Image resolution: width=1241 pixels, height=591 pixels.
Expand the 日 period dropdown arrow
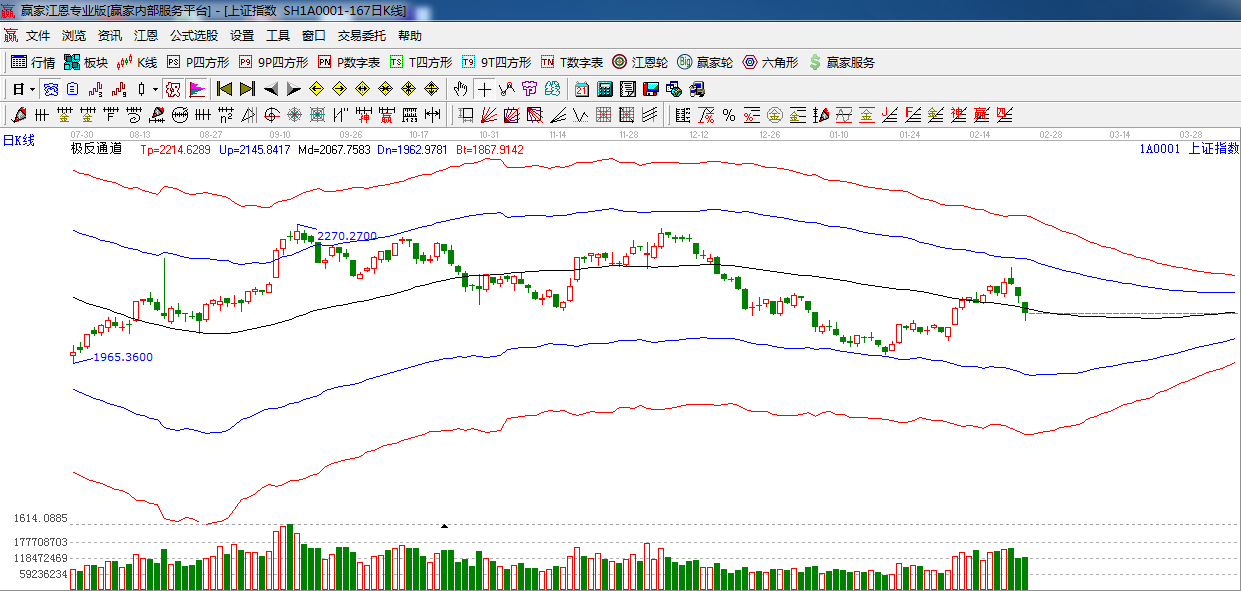(32, 89)
